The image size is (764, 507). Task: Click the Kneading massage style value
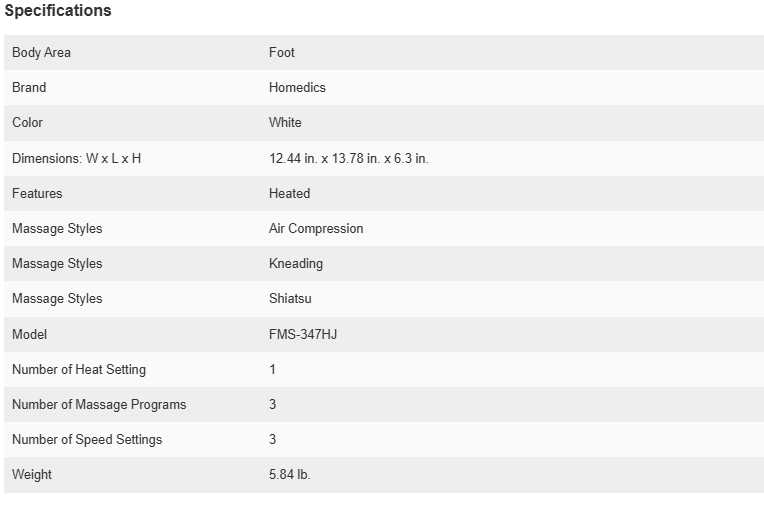click(296, 264)
